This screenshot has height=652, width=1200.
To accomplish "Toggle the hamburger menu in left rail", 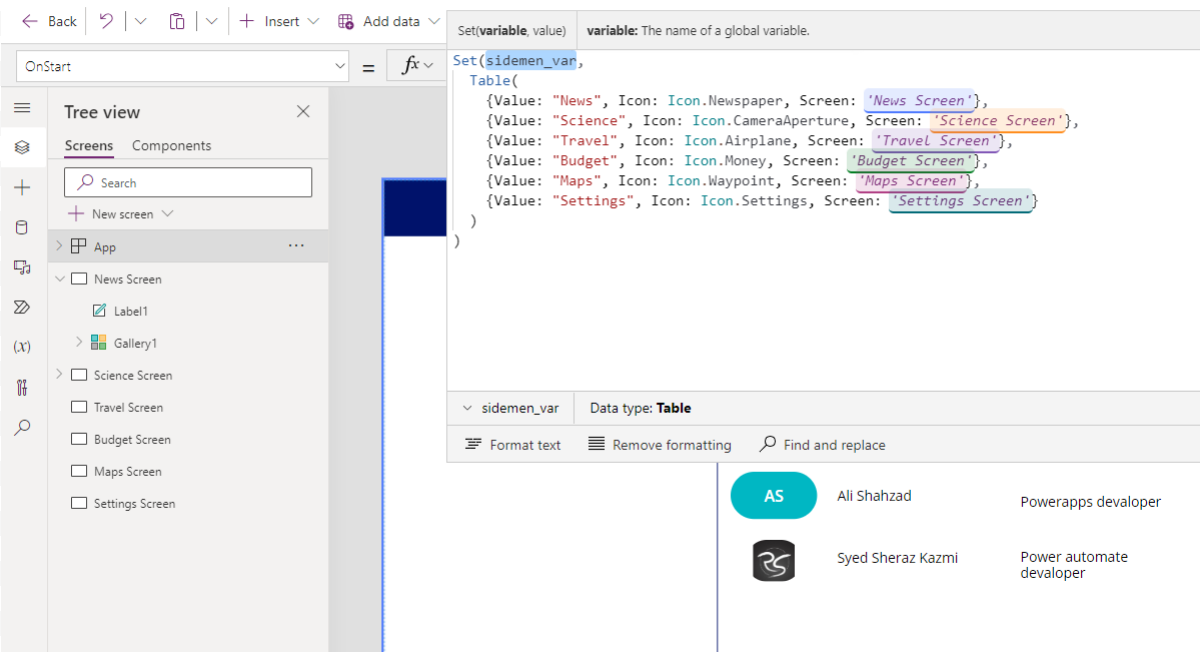I will pyautogui.click(x=22, y=107).
